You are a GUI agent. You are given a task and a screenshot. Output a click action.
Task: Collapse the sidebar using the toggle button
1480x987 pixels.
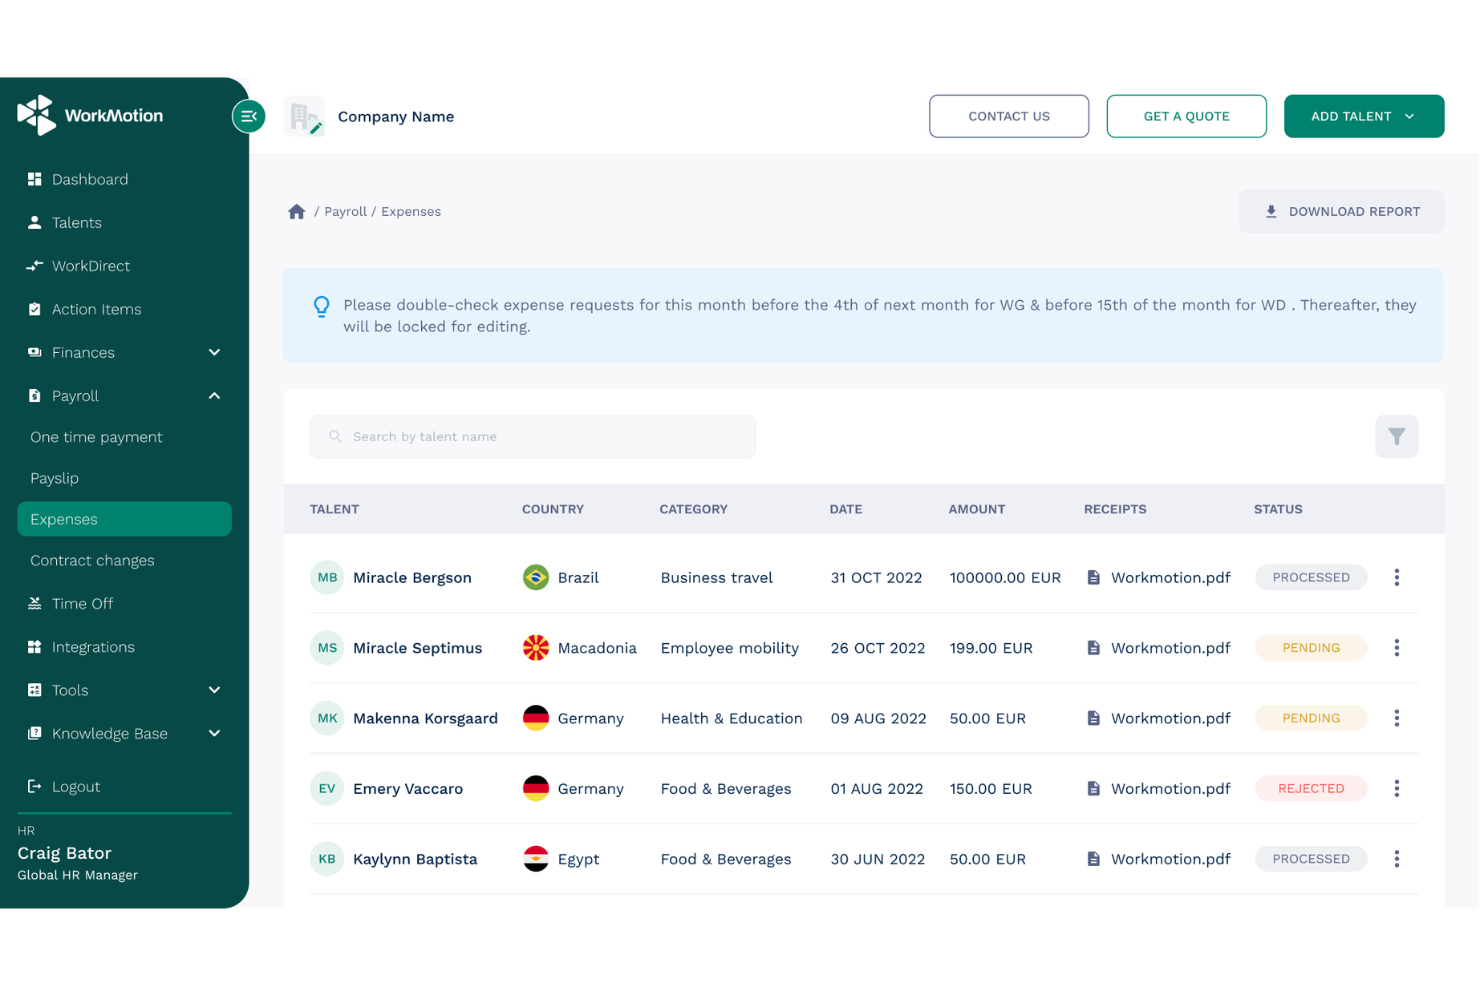point(249,116)
